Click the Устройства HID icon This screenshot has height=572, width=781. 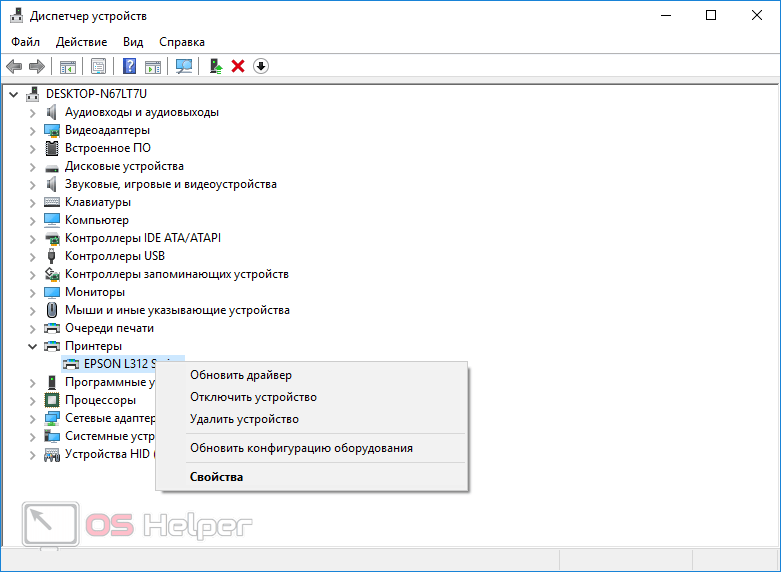point(52,454)
